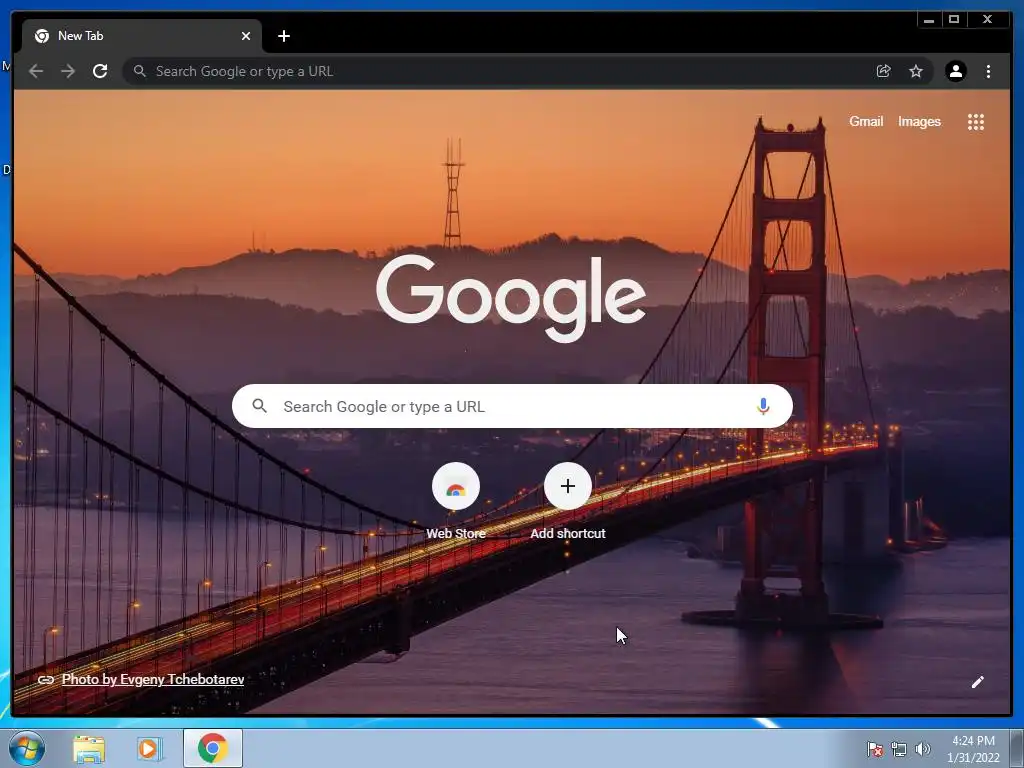Maximize the Chrome window
This screenshot has width=1024, height=768.
(953, 20)
